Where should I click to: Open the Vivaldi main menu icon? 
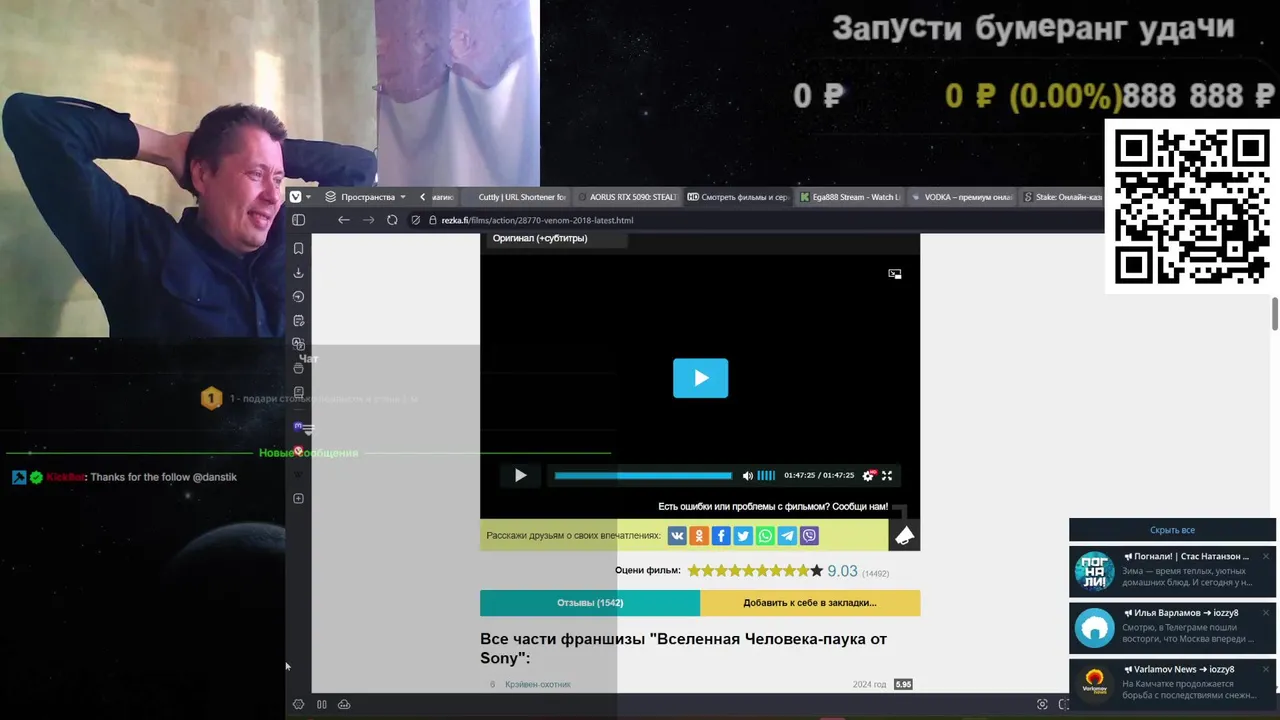[295, 197]
